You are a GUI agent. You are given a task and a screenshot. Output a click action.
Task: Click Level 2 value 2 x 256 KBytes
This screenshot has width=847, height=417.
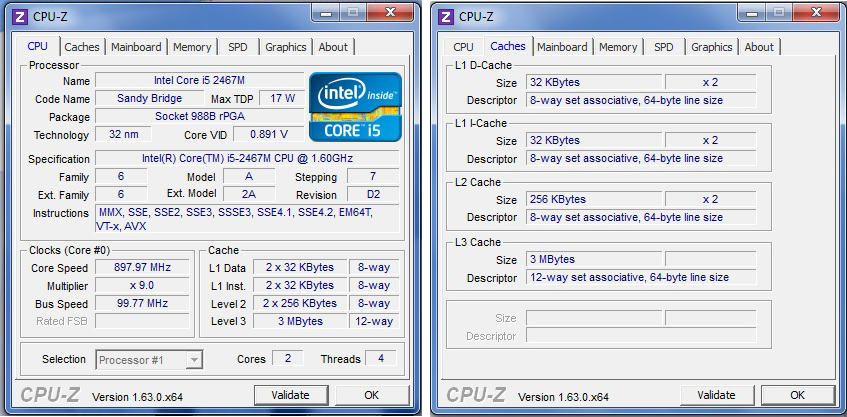pos(300,302)
